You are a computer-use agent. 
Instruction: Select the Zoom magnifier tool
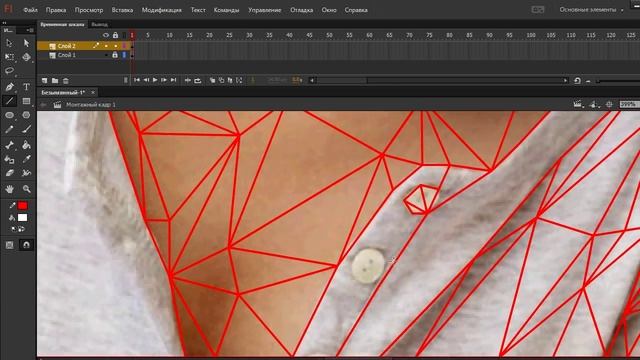click(x=26, y=189)
